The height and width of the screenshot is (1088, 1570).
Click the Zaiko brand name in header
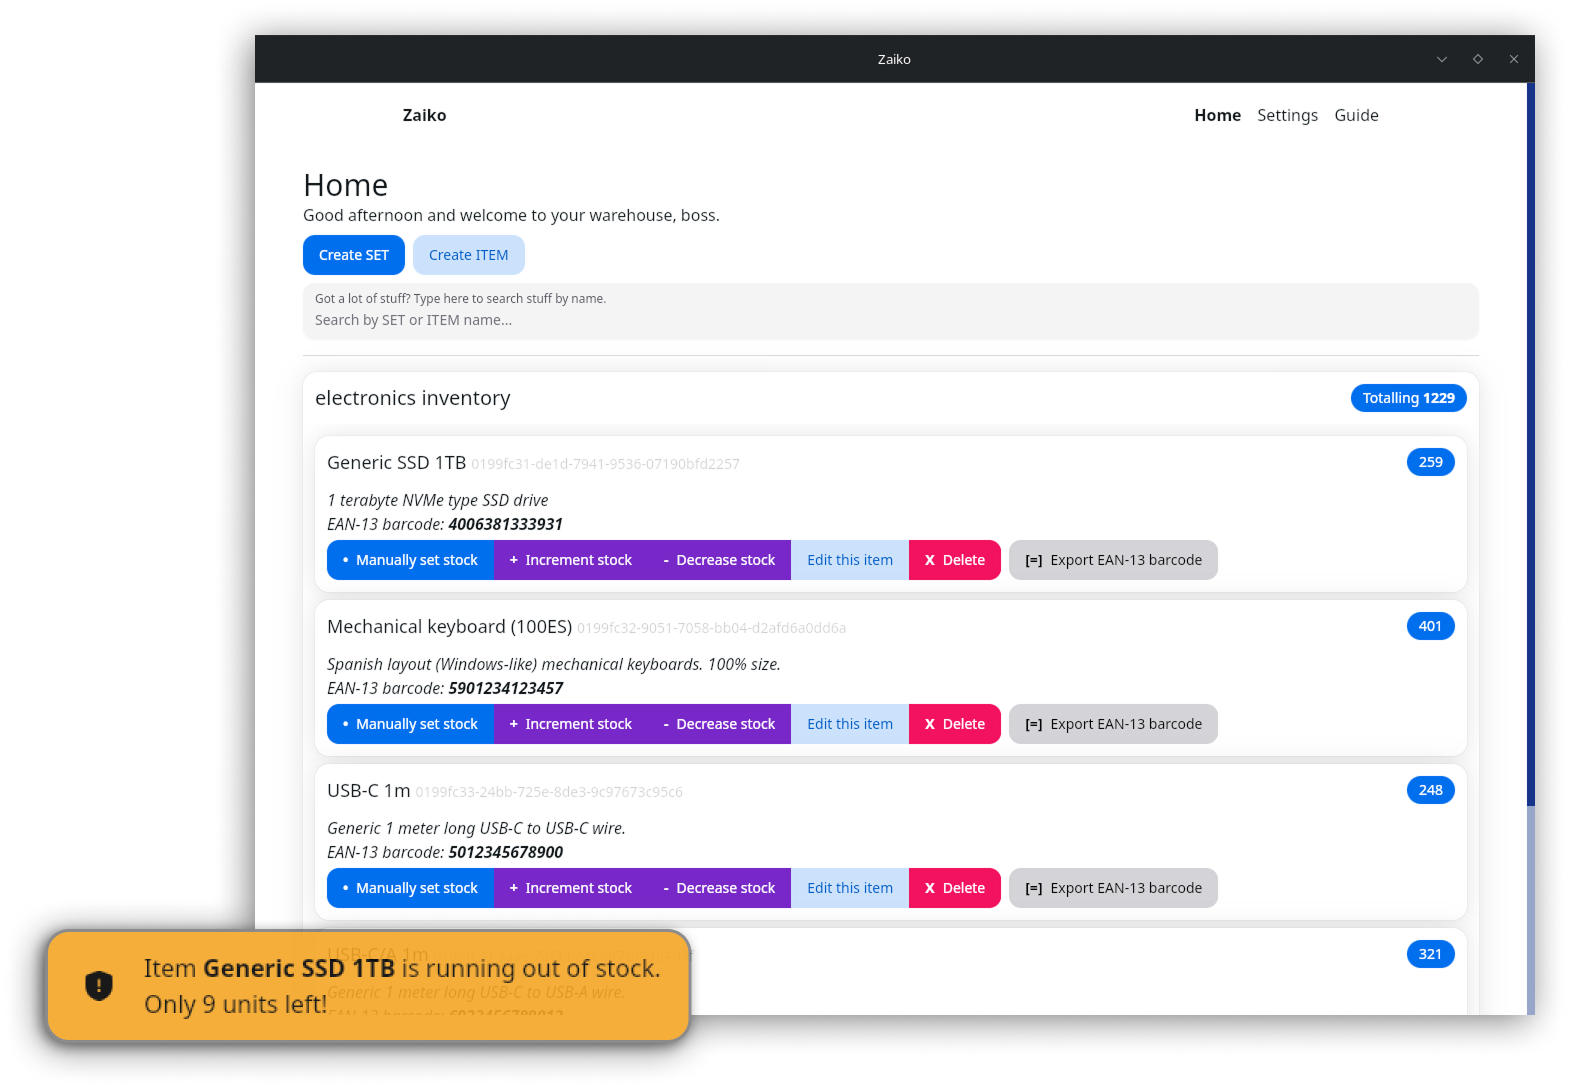(x=424, y=115)
